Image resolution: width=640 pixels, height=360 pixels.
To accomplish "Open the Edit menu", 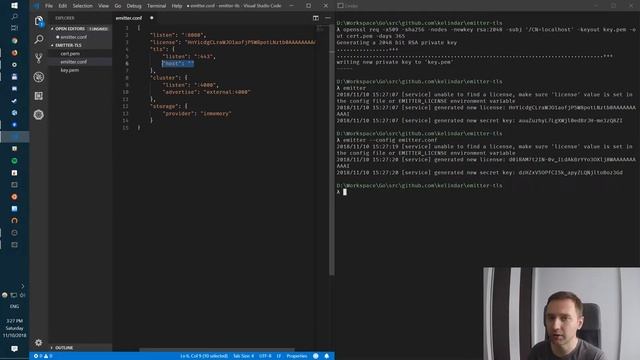I will pyautogui.click(x=62, y=6).
